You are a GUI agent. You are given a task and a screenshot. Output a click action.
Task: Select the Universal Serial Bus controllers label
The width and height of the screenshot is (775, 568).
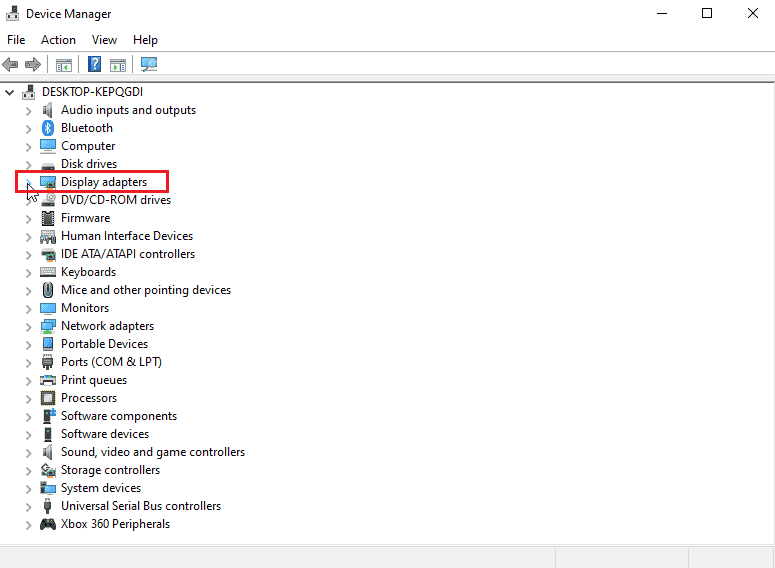point(141,506)
